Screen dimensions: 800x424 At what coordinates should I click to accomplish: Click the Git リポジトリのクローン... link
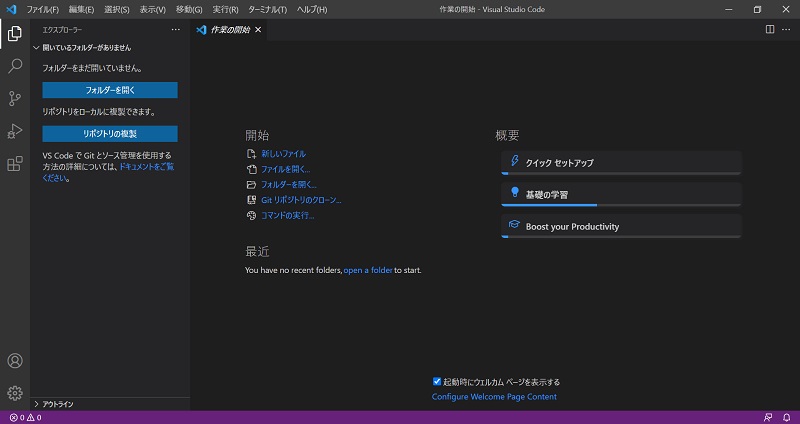[301, 200]
